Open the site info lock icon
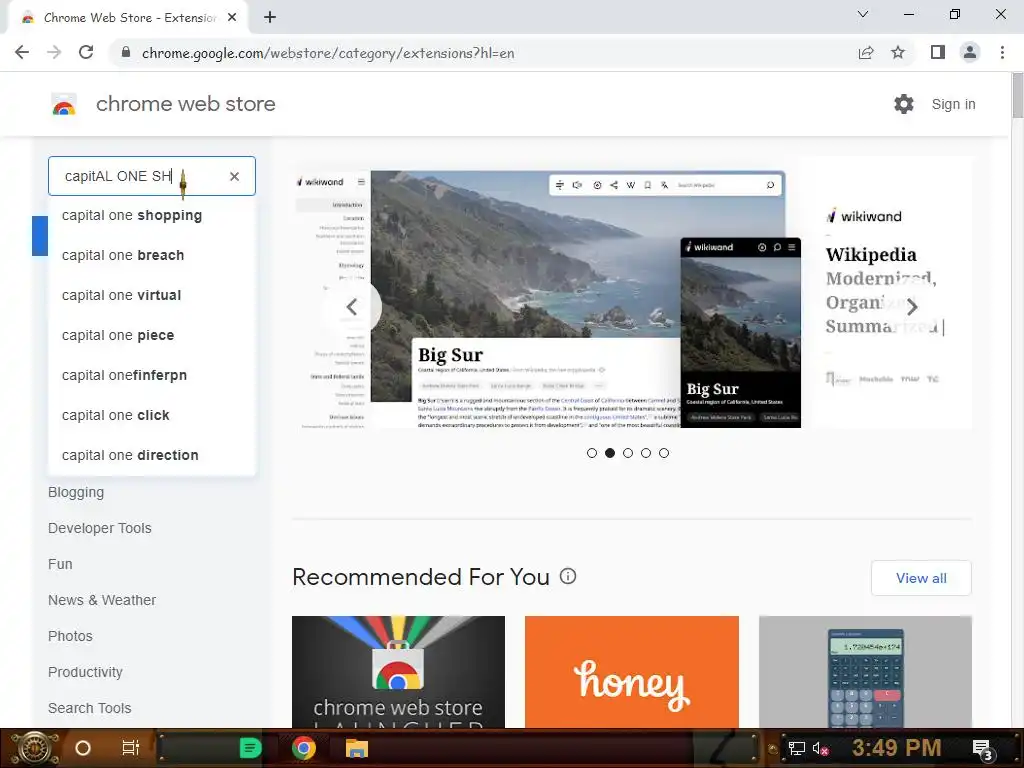Viewport: 1024px width, 768px height. (126, 53)
